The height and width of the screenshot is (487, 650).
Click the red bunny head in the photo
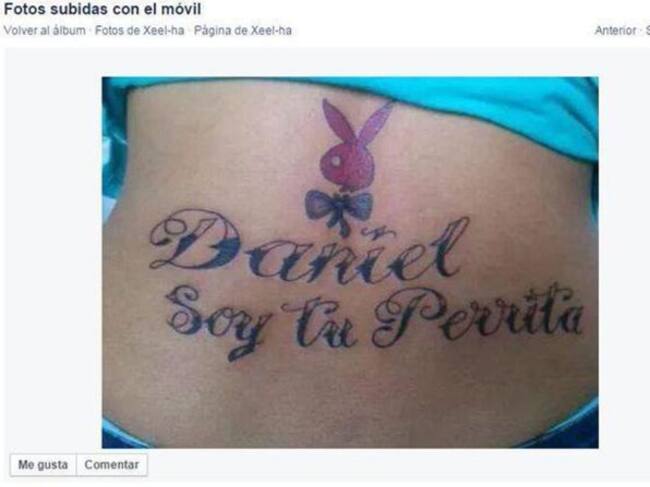pos(347,165)
